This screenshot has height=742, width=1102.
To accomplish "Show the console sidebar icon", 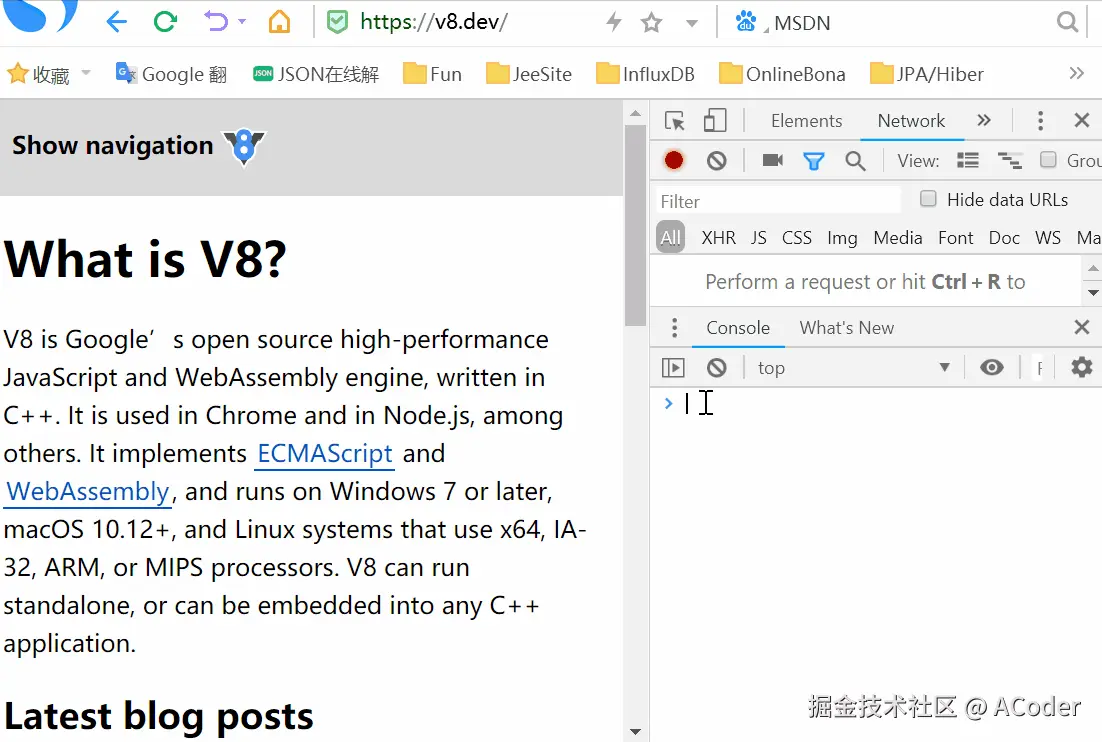I will click(673, 367).
